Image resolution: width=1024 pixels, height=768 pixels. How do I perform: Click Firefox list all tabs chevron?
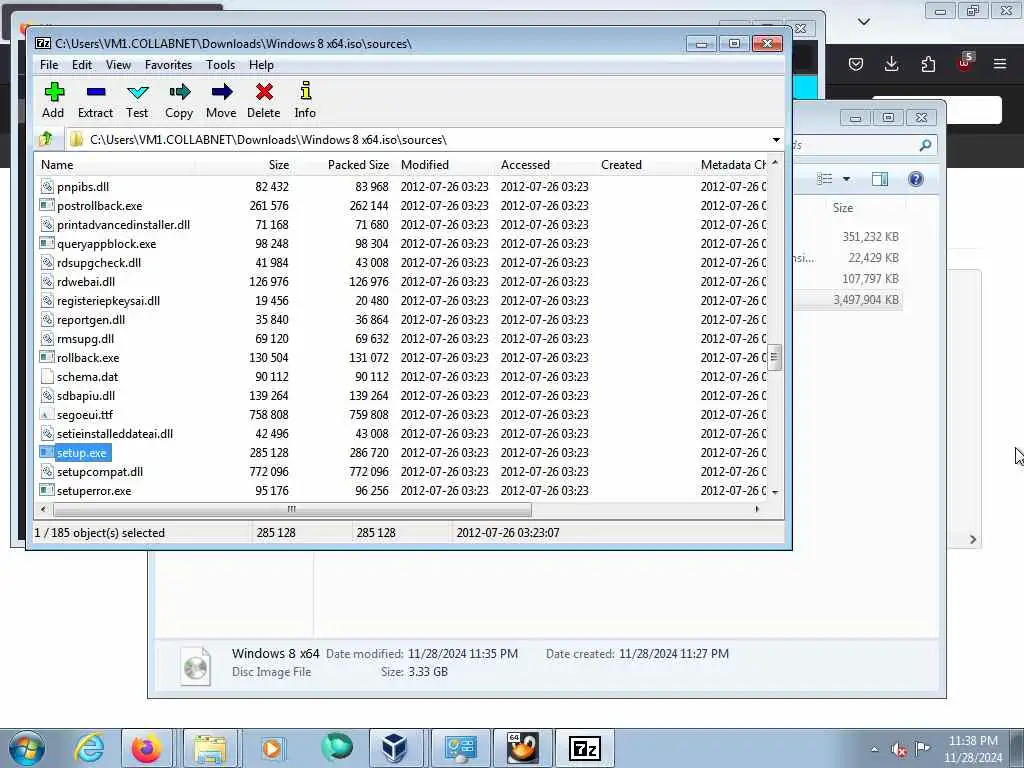864,22
